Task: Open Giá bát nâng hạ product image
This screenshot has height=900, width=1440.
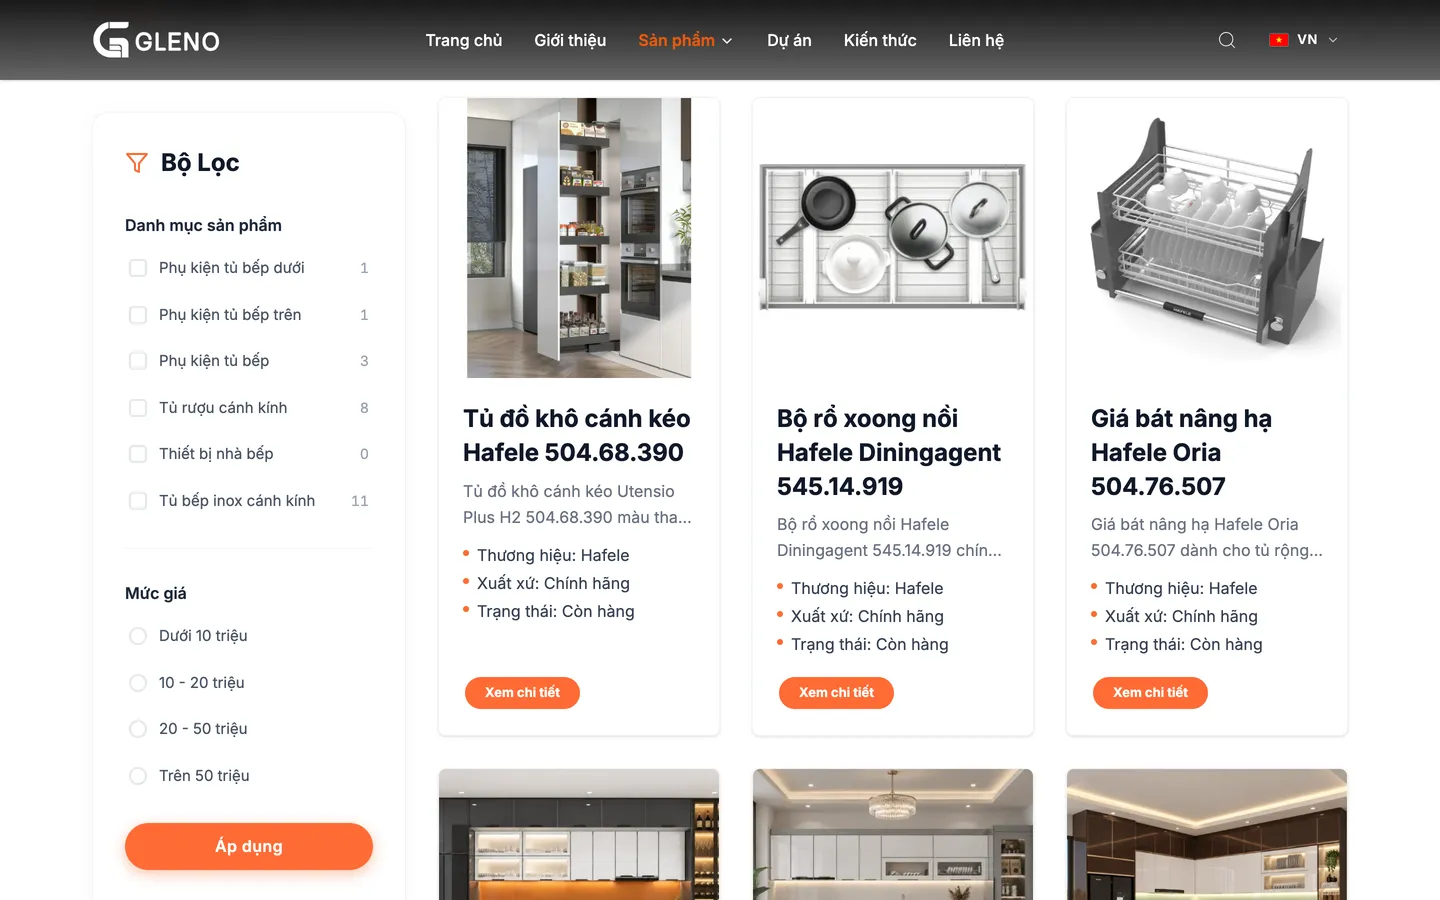Action: pos(1207,238)
